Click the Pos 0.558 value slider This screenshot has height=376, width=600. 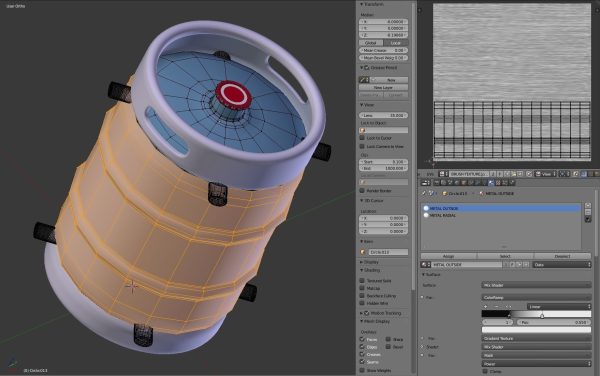pyautogui.click(x=554, y=322)
